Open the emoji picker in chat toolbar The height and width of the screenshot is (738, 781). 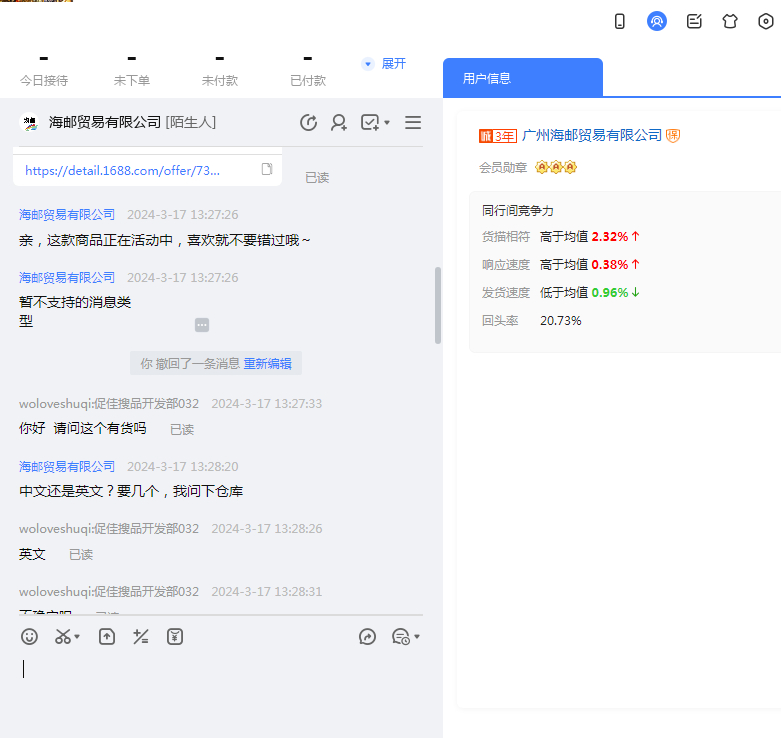click(30, 636)
